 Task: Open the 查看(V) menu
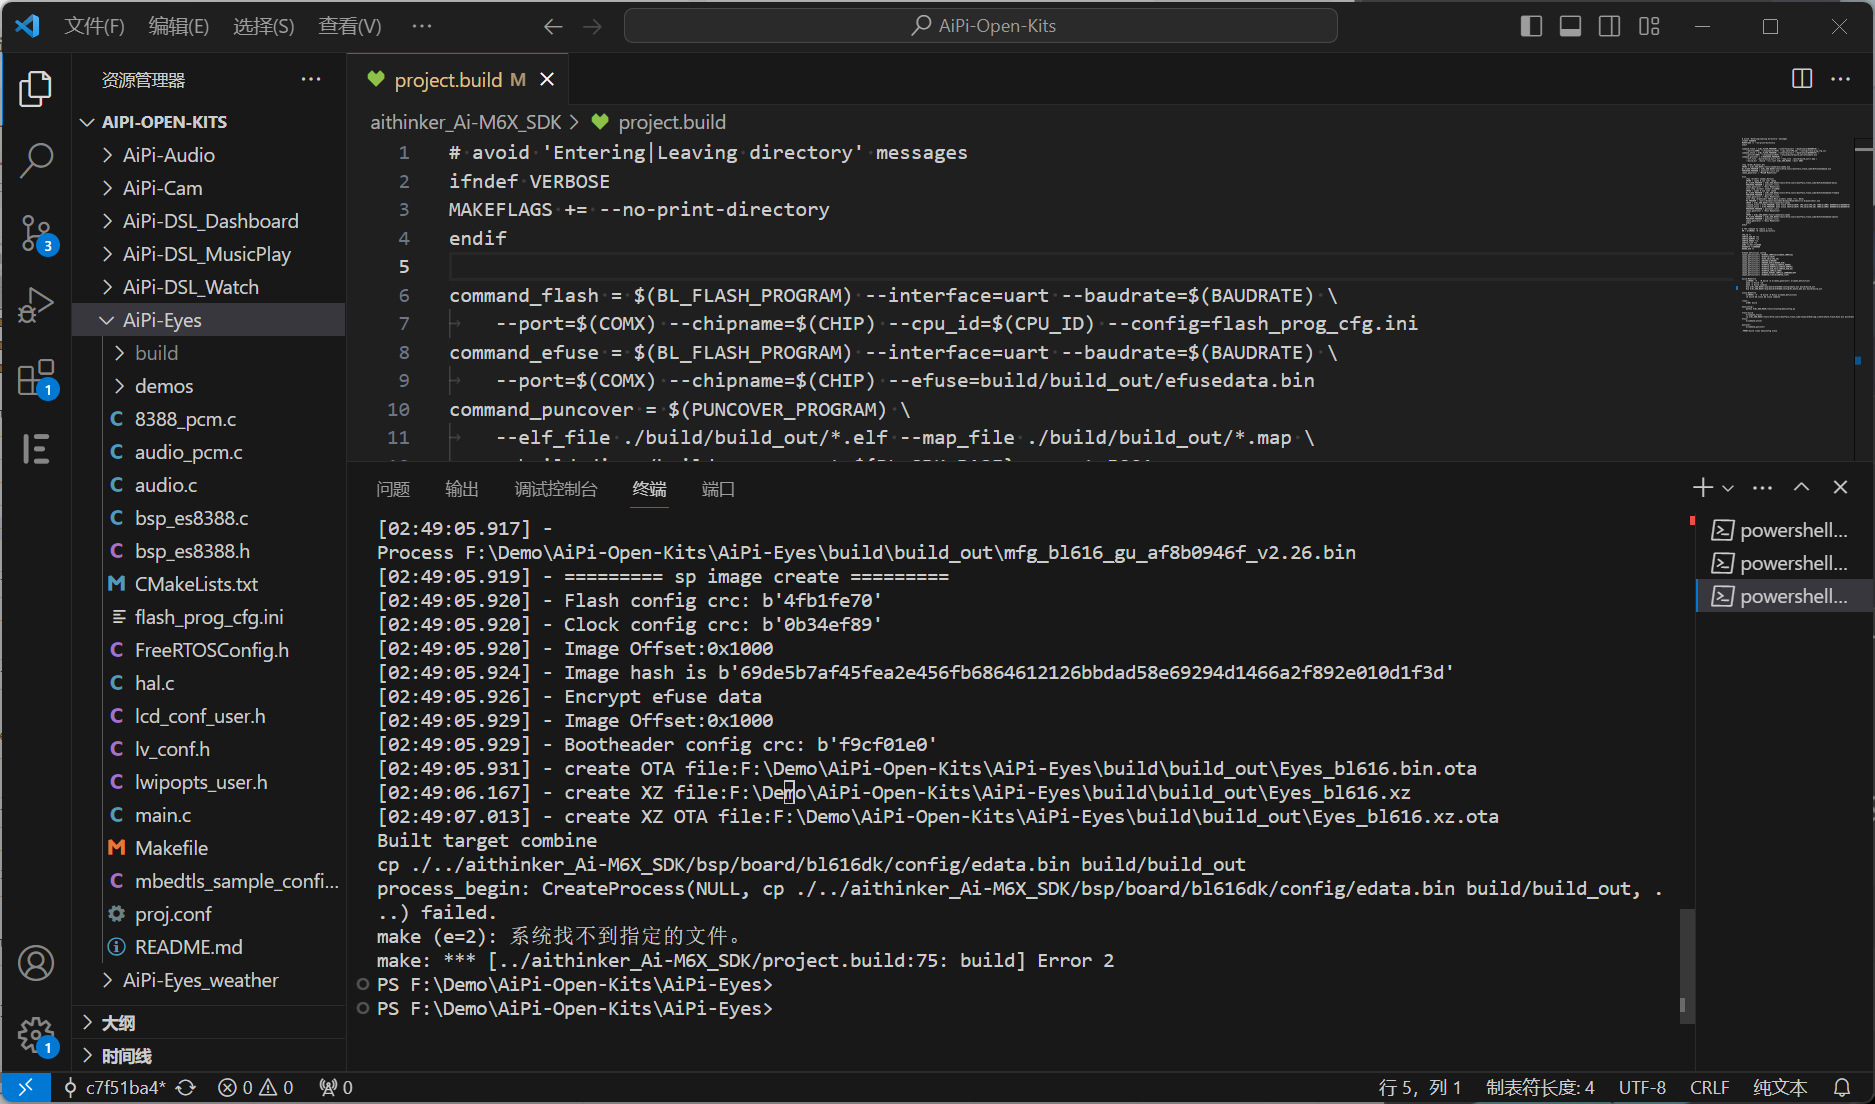(x=350, y=27)
